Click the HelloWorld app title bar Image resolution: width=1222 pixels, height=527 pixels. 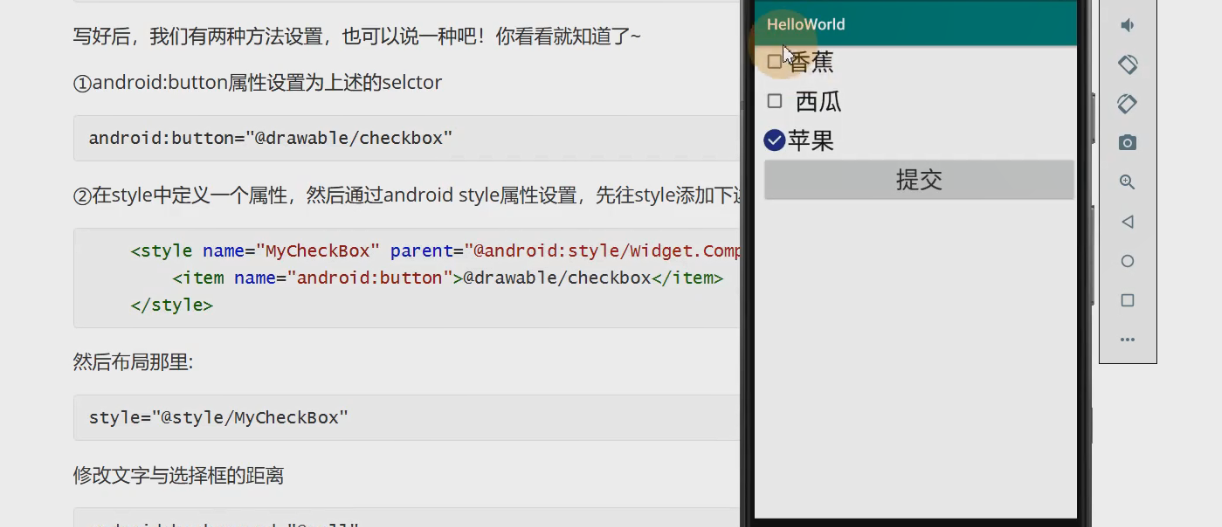click(915, 24)
